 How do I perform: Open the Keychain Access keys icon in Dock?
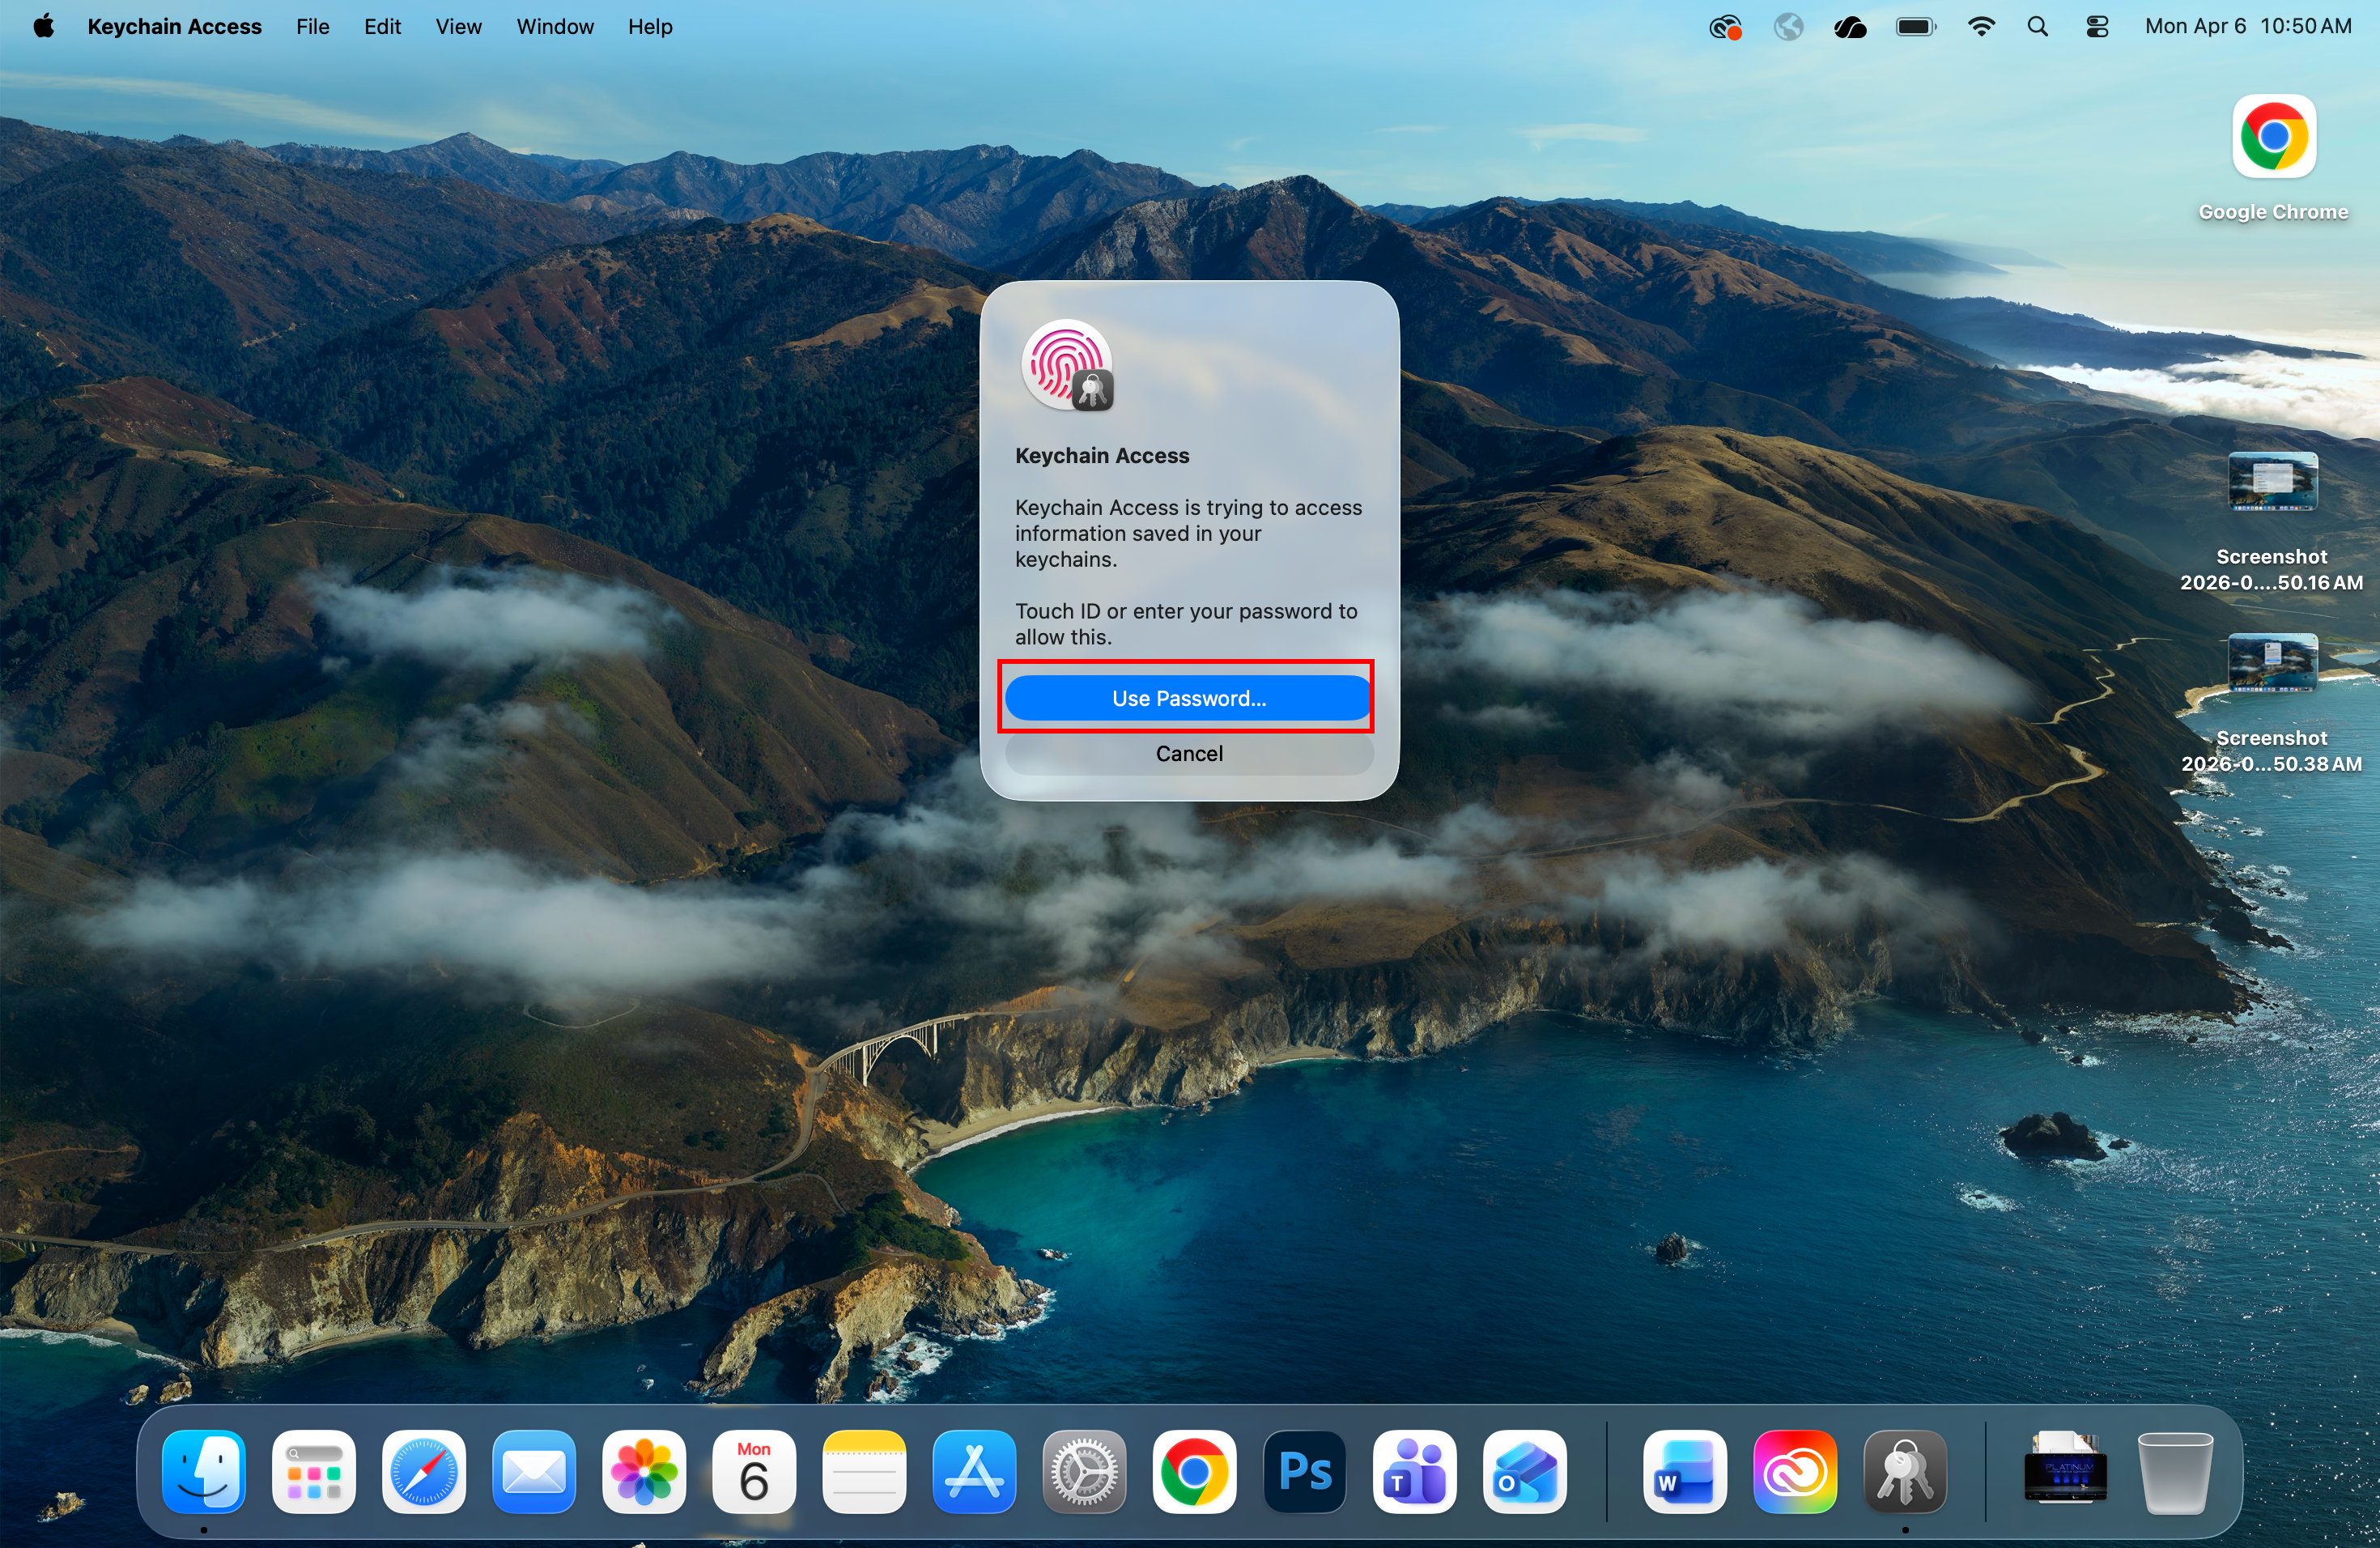(x=1905, y=1473)
